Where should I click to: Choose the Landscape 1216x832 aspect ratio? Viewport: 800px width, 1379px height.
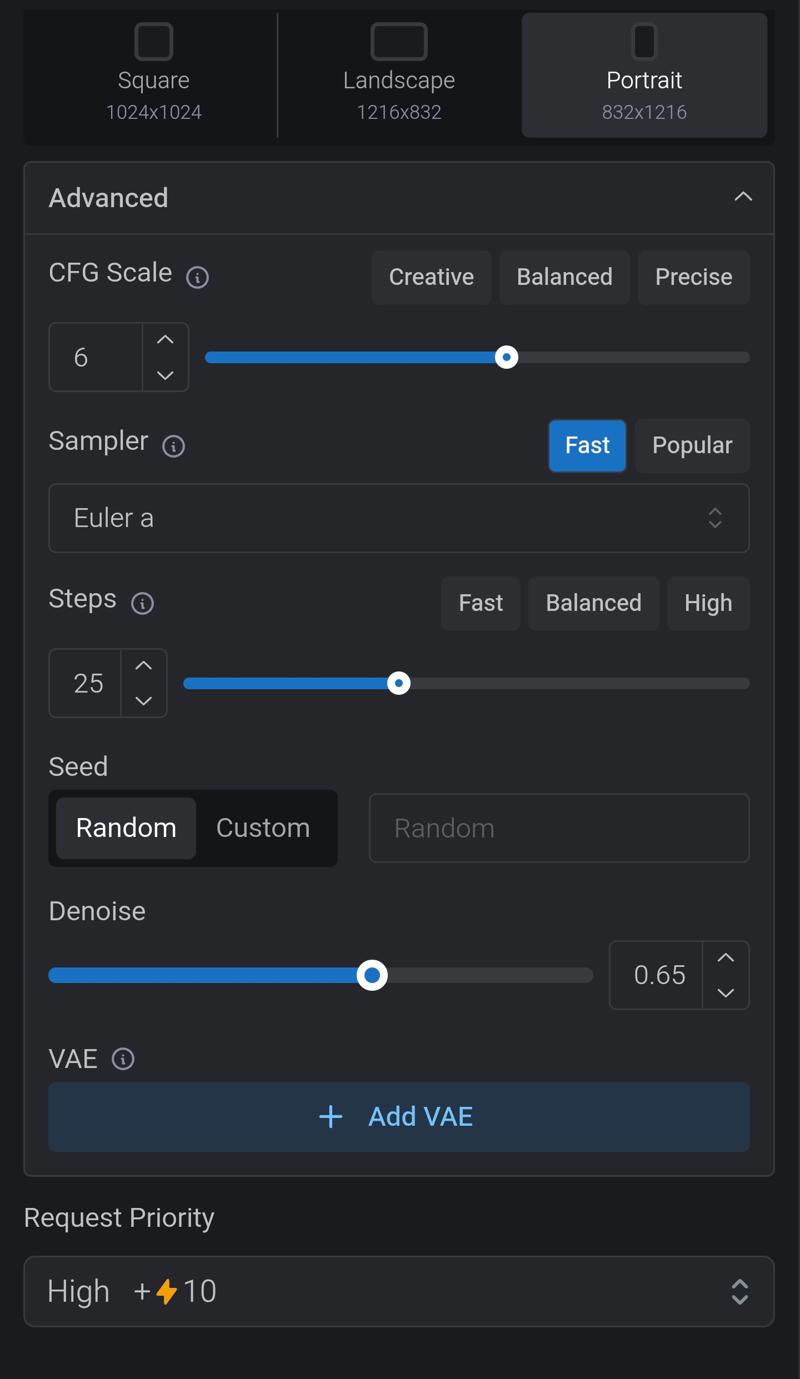pyautogui.click(x=399, y=74)
